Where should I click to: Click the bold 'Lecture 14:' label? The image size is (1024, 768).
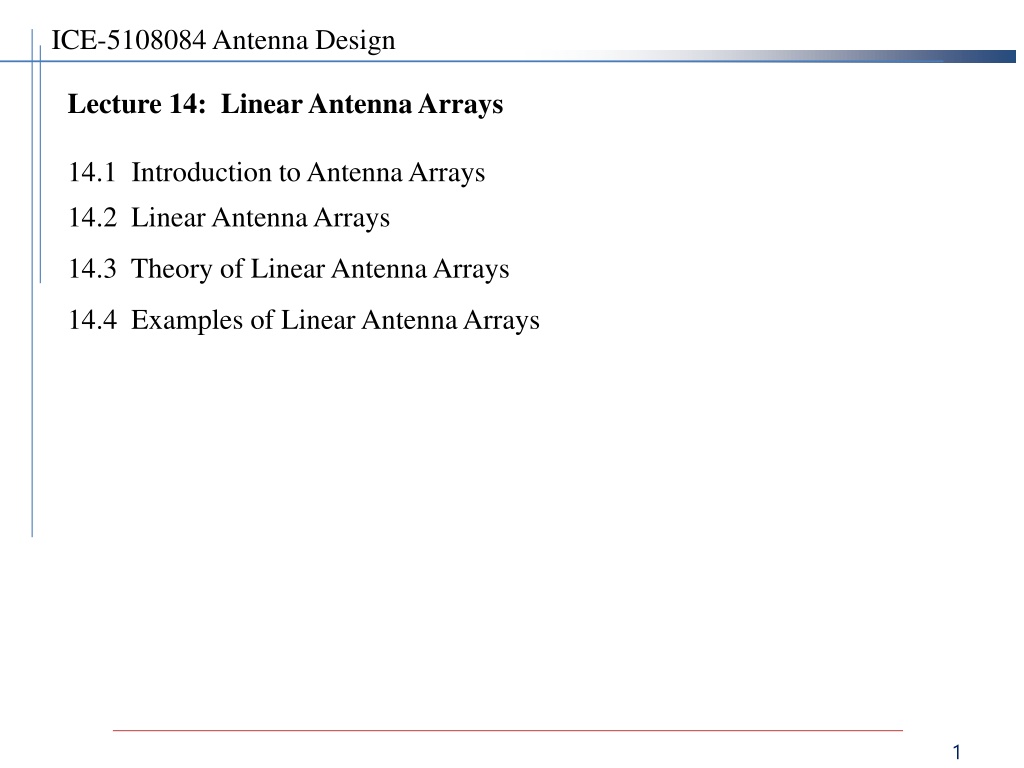[x=137, y=104]
